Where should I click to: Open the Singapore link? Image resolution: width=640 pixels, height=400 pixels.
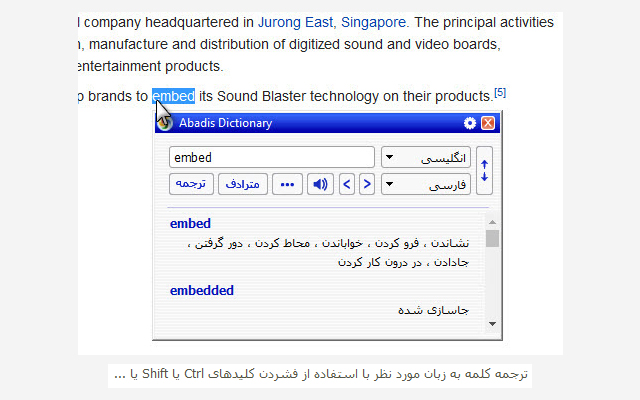[373, 22]
